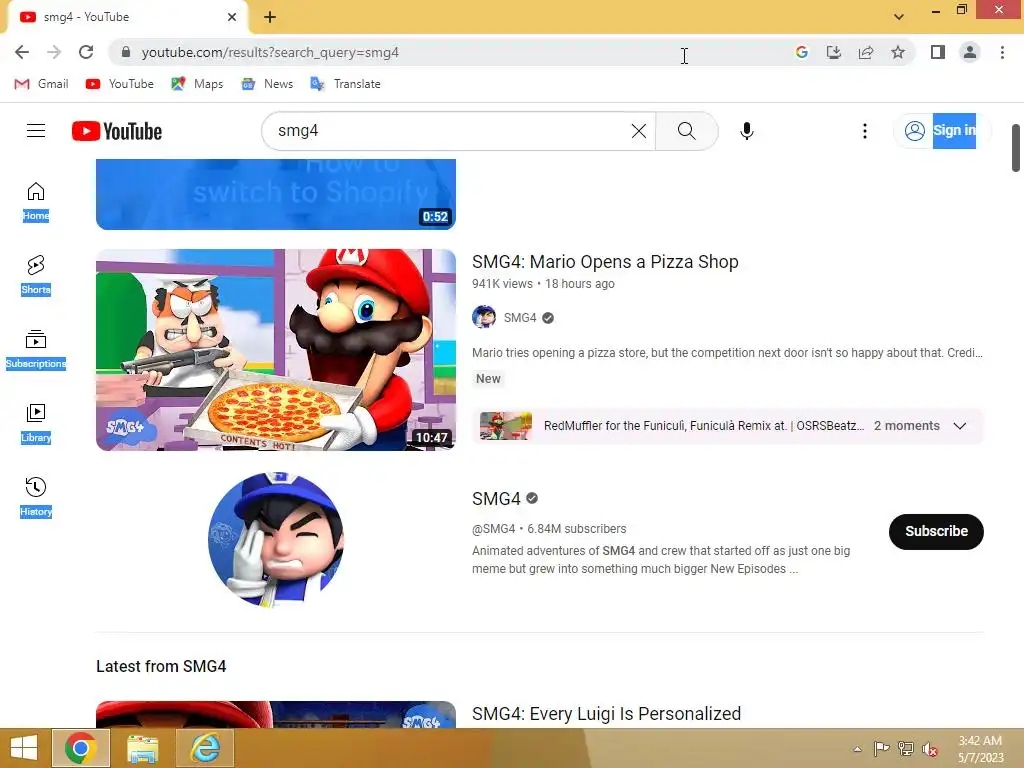1024x768 pixels.
Task: Open Every Luigi Is Personalized thumbnail
Action: click(276, 714)
